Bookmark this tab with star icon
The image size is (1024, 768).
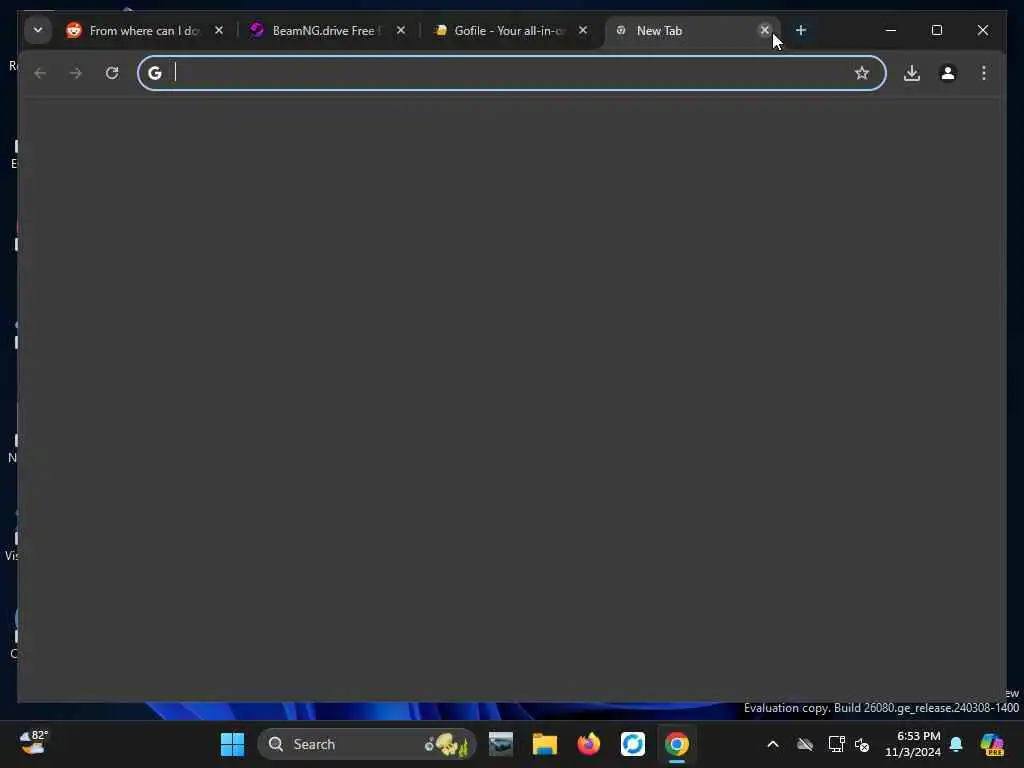coord(862,73)
